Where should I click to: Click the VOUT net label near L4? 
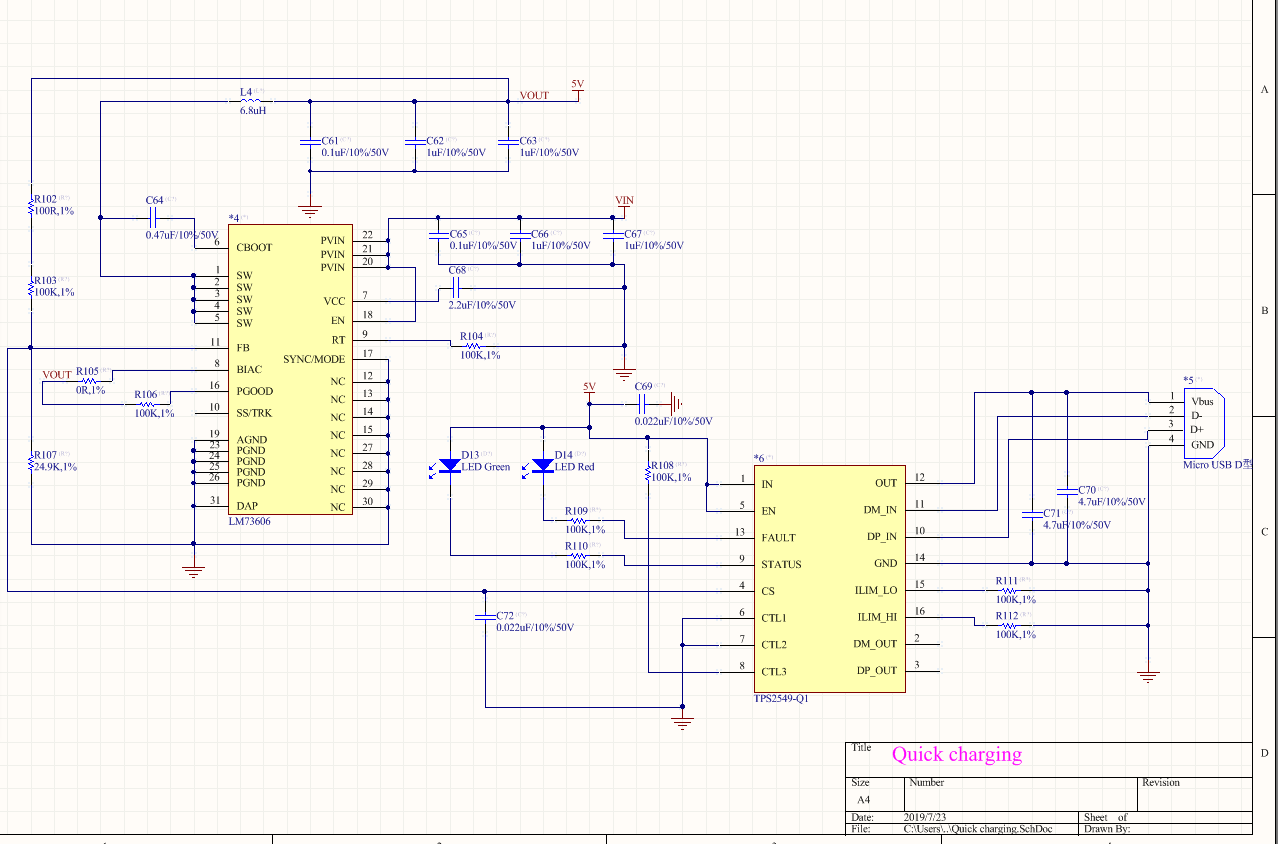534,96
